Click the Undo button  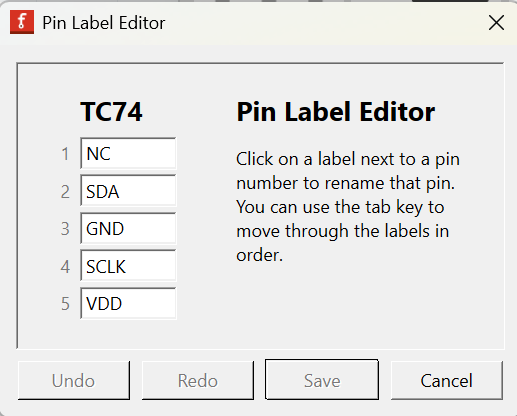(74, 380)
